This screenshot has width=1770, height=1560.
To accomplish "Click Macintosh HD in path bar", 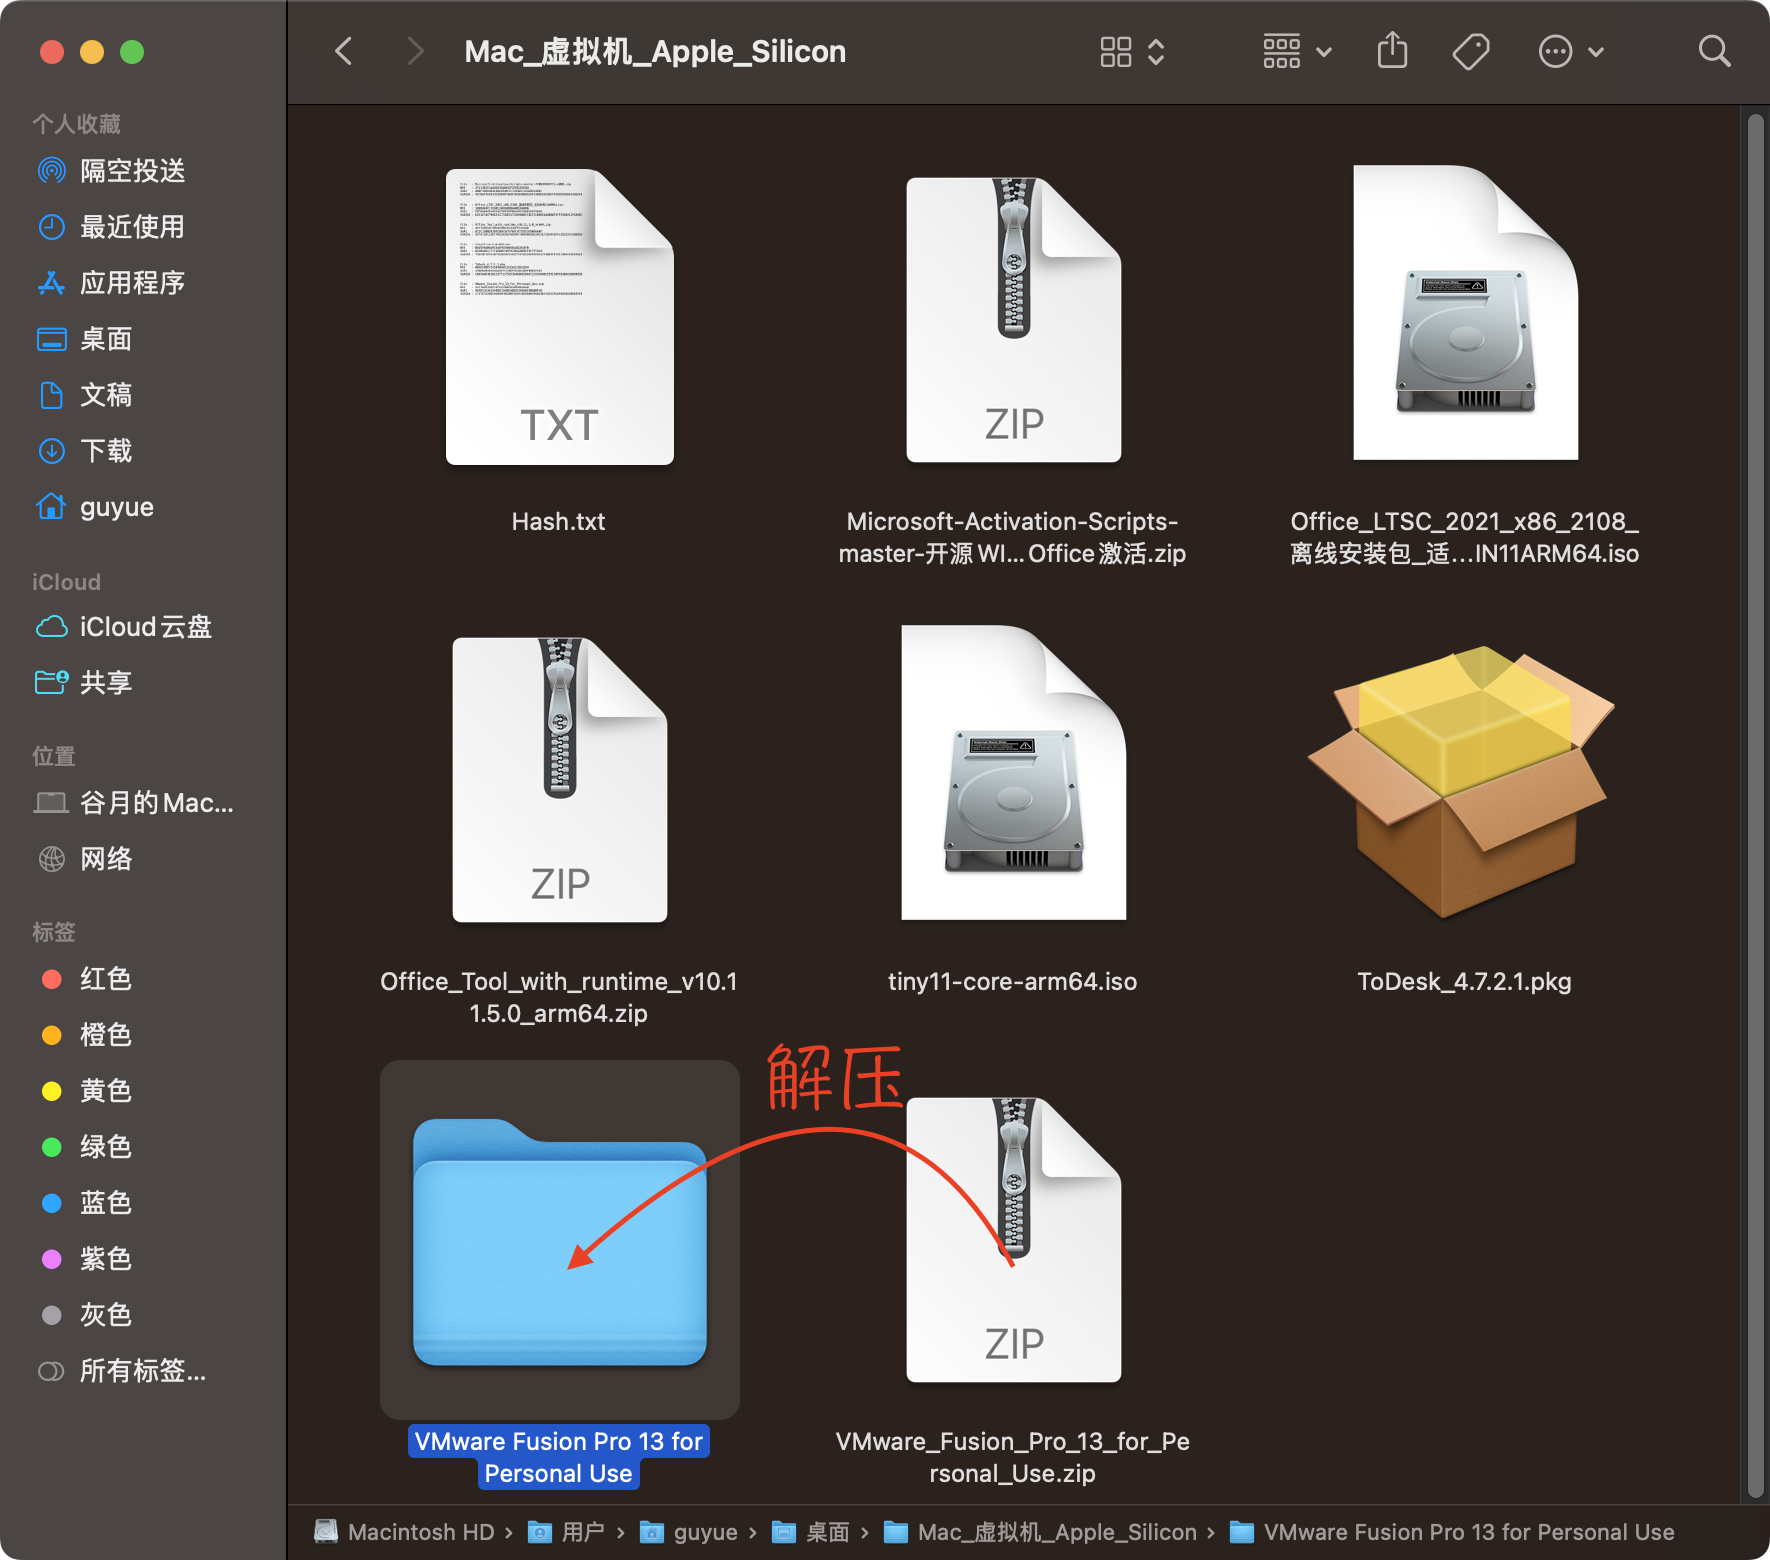I will [406, 1532].
